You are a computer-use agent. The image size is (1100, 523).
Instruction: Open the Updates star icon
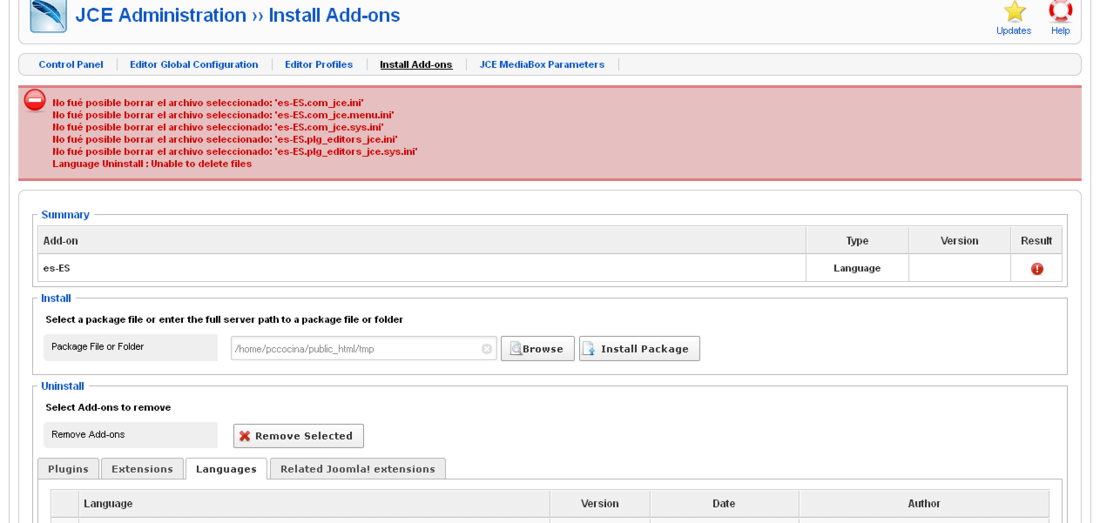click(1014, 12)
